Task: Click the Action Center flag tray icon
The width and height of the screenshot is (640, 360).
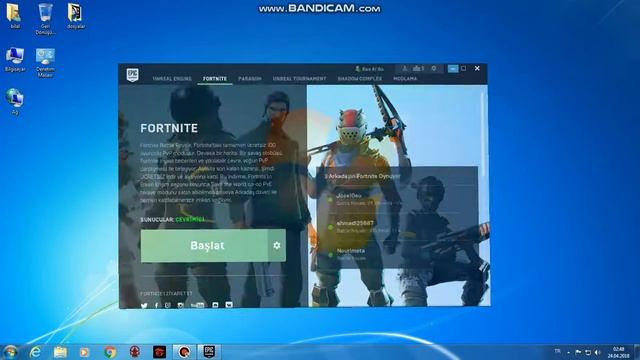Action: click(578, 352)
